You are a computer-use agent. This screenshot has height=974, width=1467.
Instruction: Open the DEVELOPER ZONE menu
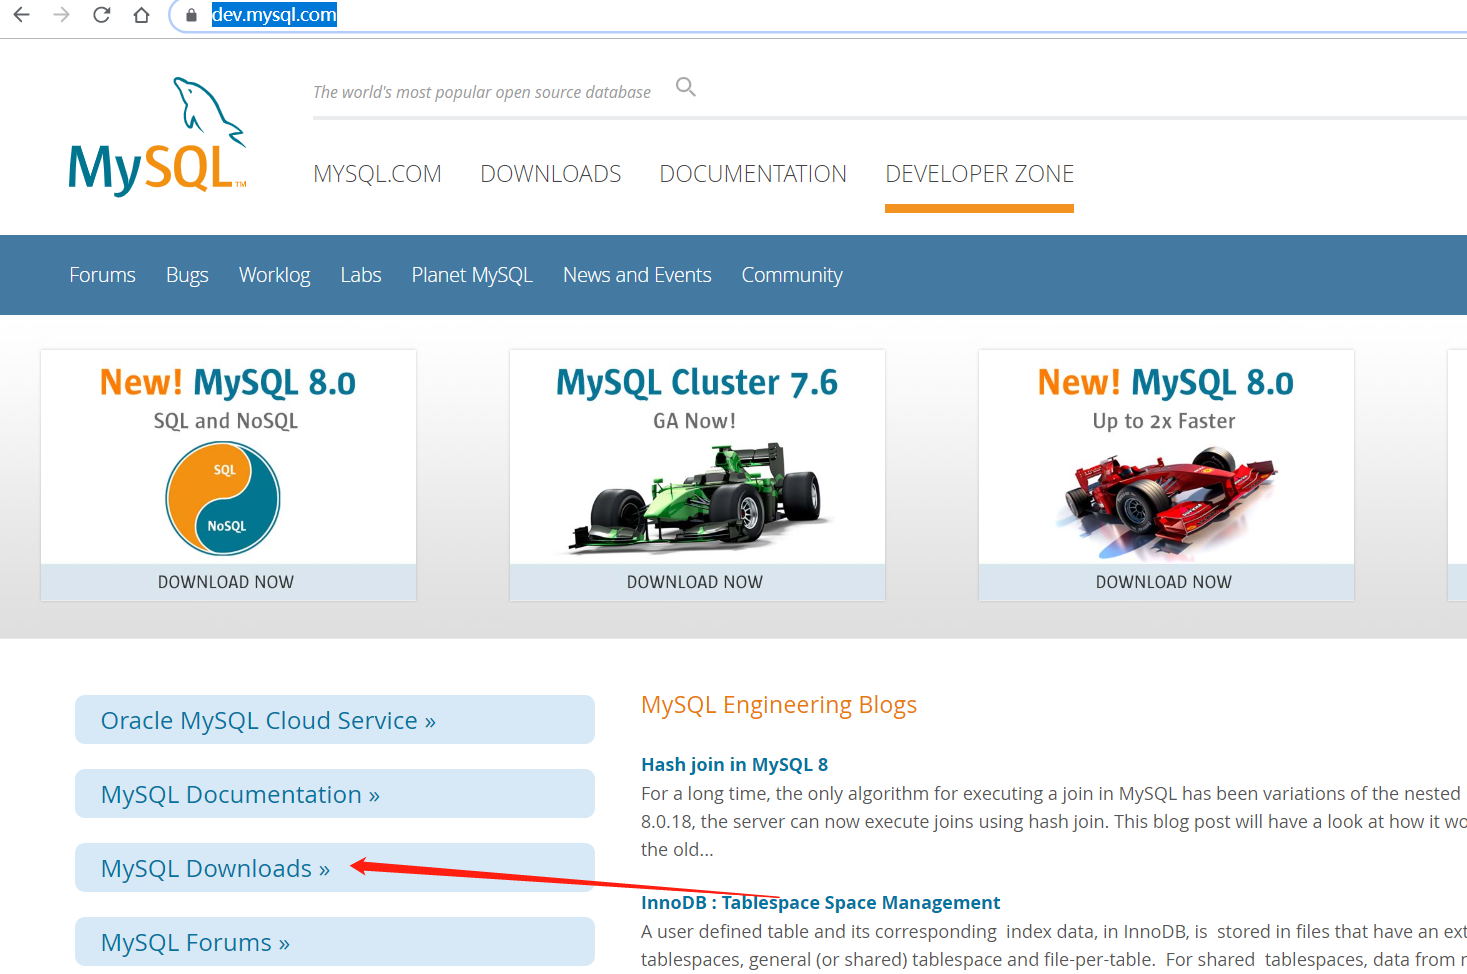click(979, 173)
